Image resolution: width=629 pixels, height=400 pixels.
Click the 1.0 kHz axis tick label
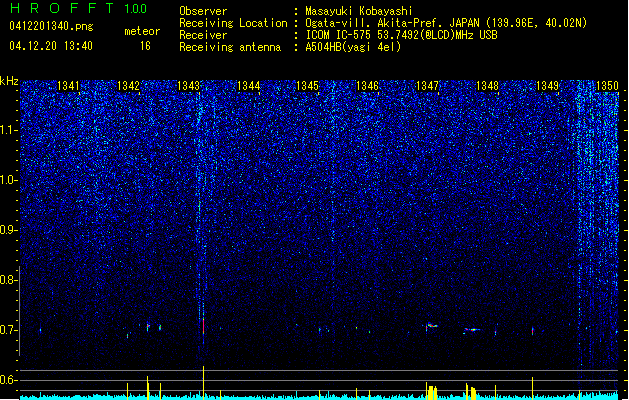click(8, 180)
